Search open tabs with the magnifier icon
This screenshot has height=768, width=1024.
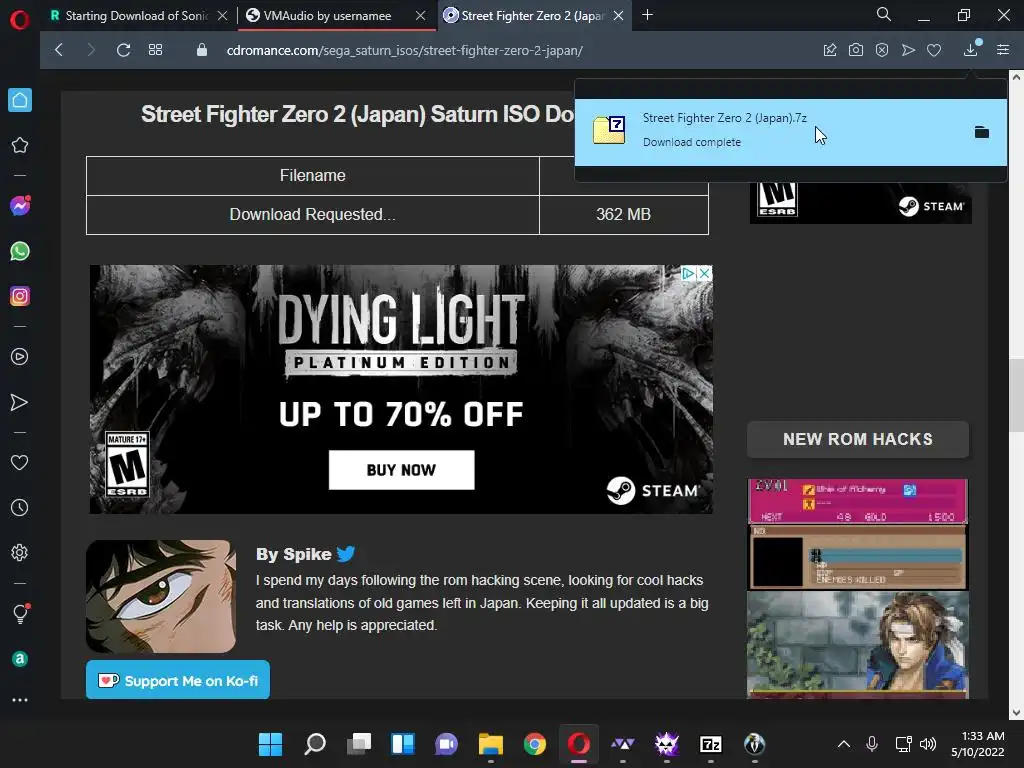[x=884, y=14]
